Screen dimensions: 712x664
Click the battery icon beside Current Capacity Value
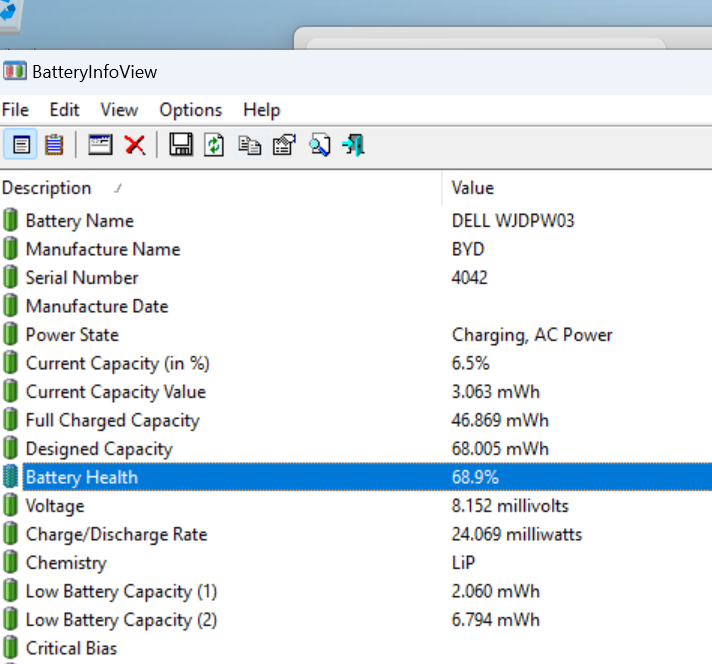[10, 391]
